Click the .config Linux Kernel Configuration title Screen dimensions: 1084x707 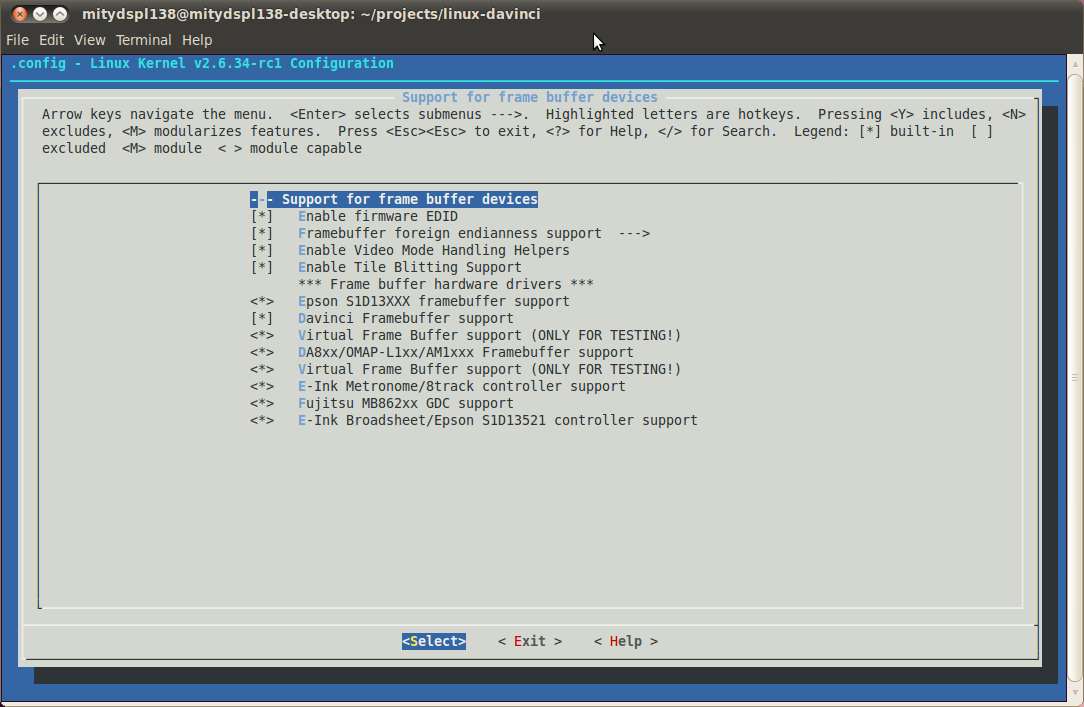(202, 63)
